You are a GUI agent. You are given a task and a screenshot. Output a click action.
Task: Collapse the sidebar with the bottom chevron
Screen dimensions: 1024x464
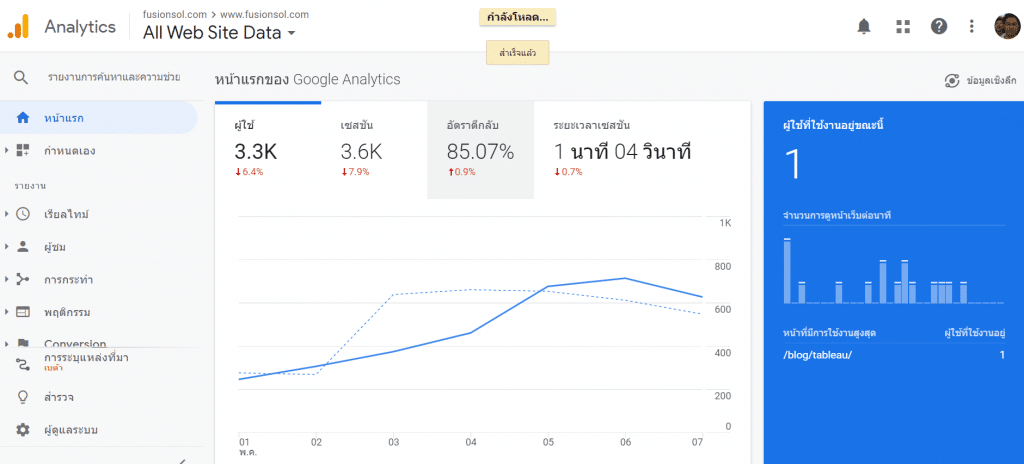point(184,461)
